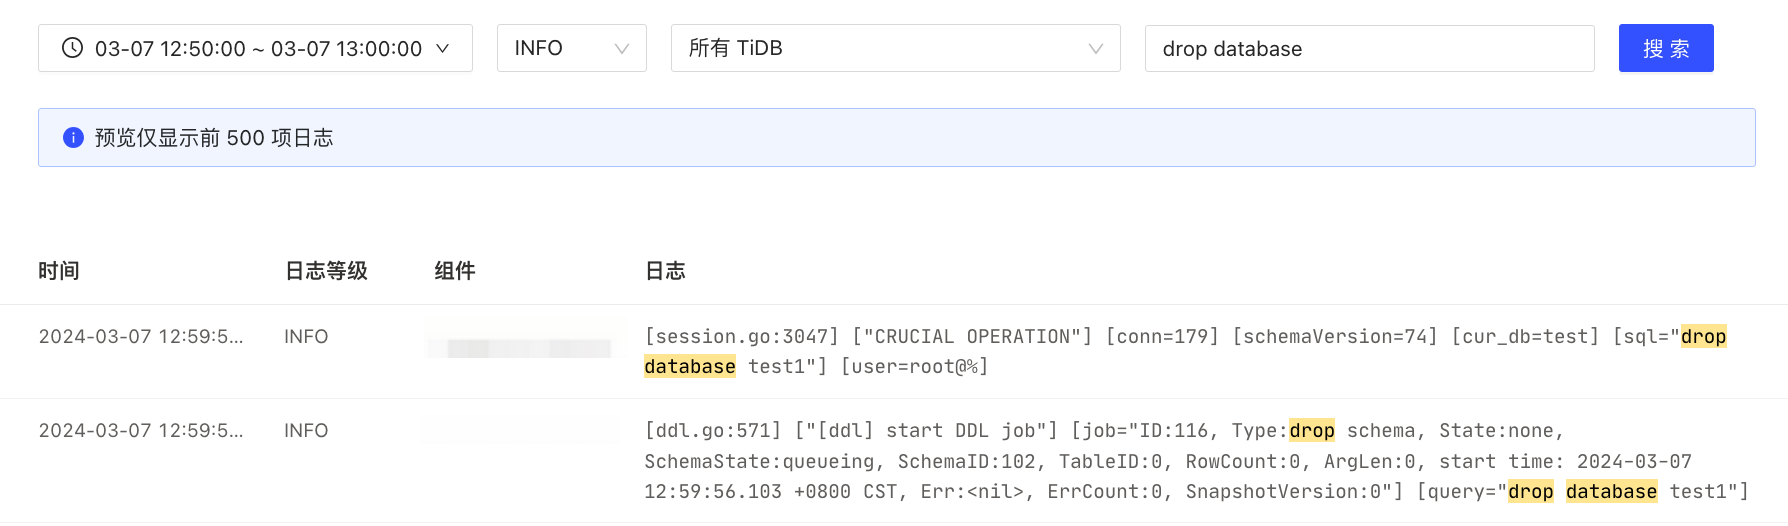The width and height of the screenshot is (1788, 526).
Task: Click the blue 搜索 search button
Action: [x=1666, y=48]
